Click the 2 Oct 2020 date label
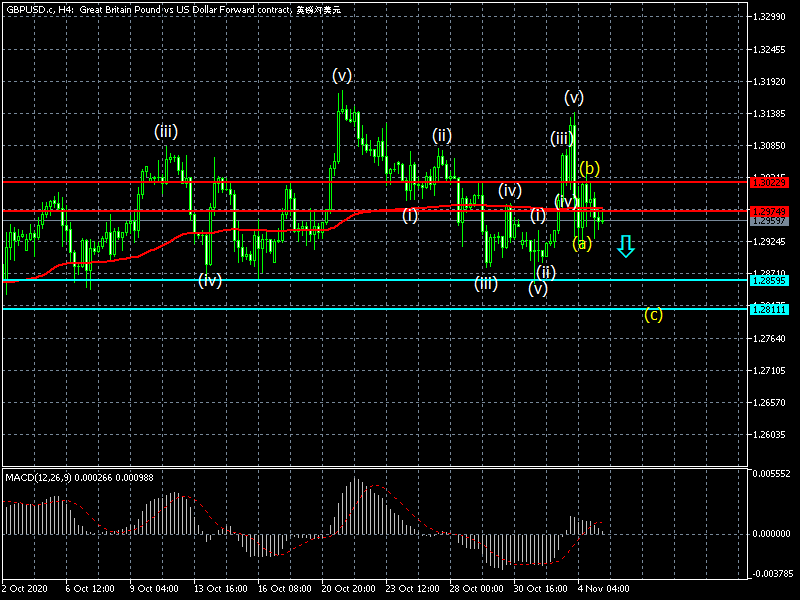This screenshot has width=800, height=600. click(24, 590)
